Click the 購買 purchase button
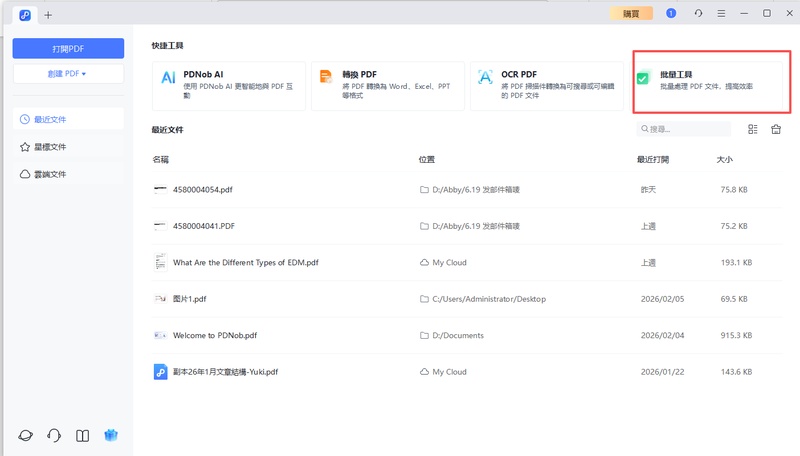This screenshot has height=456, width=800. [x=631, y=13]
